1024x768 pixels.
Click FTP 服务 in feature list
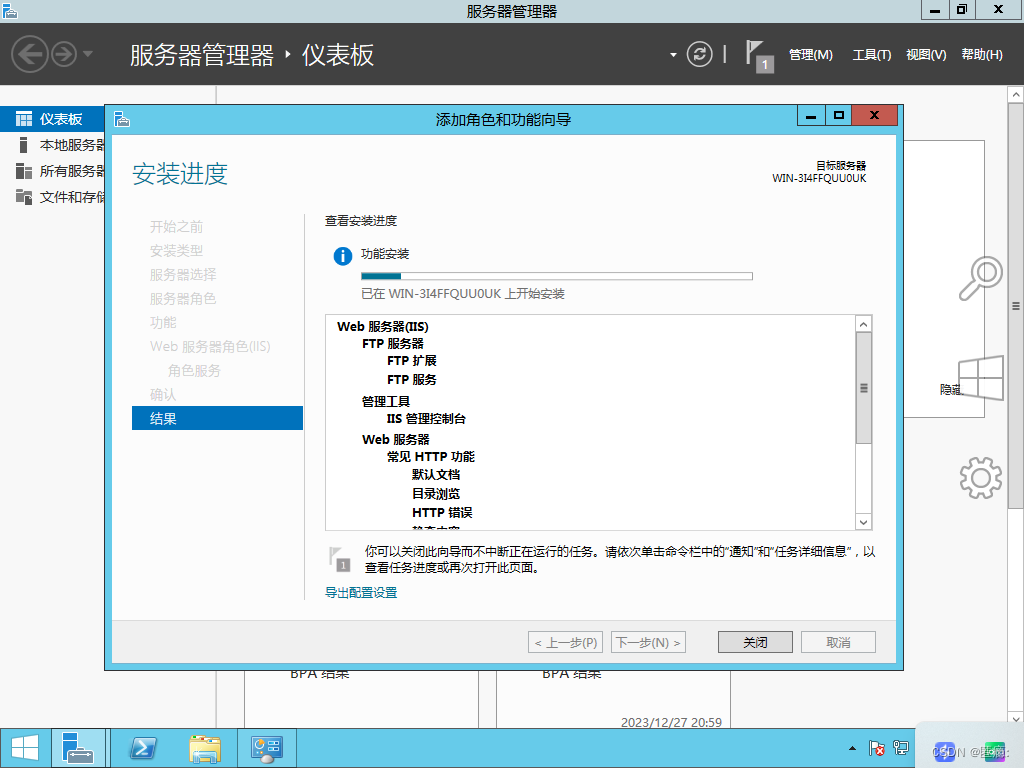coord(411,379)
